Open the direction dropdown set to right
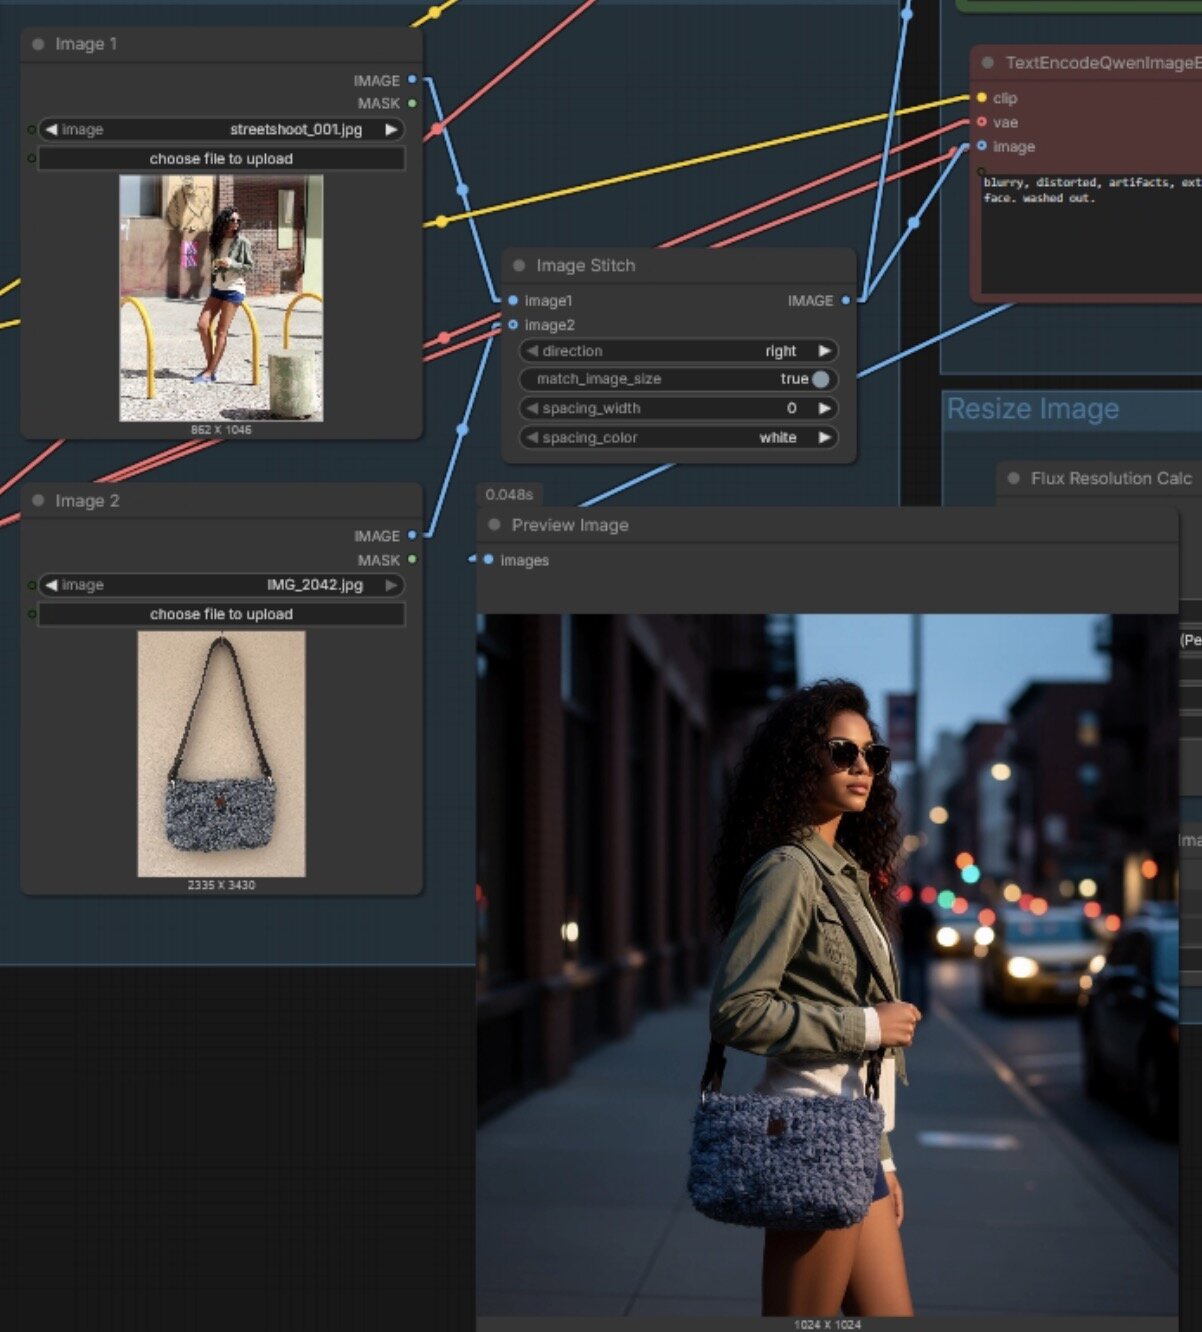The height and width of the screenshot is (1332, 1202). click(678, 351)
